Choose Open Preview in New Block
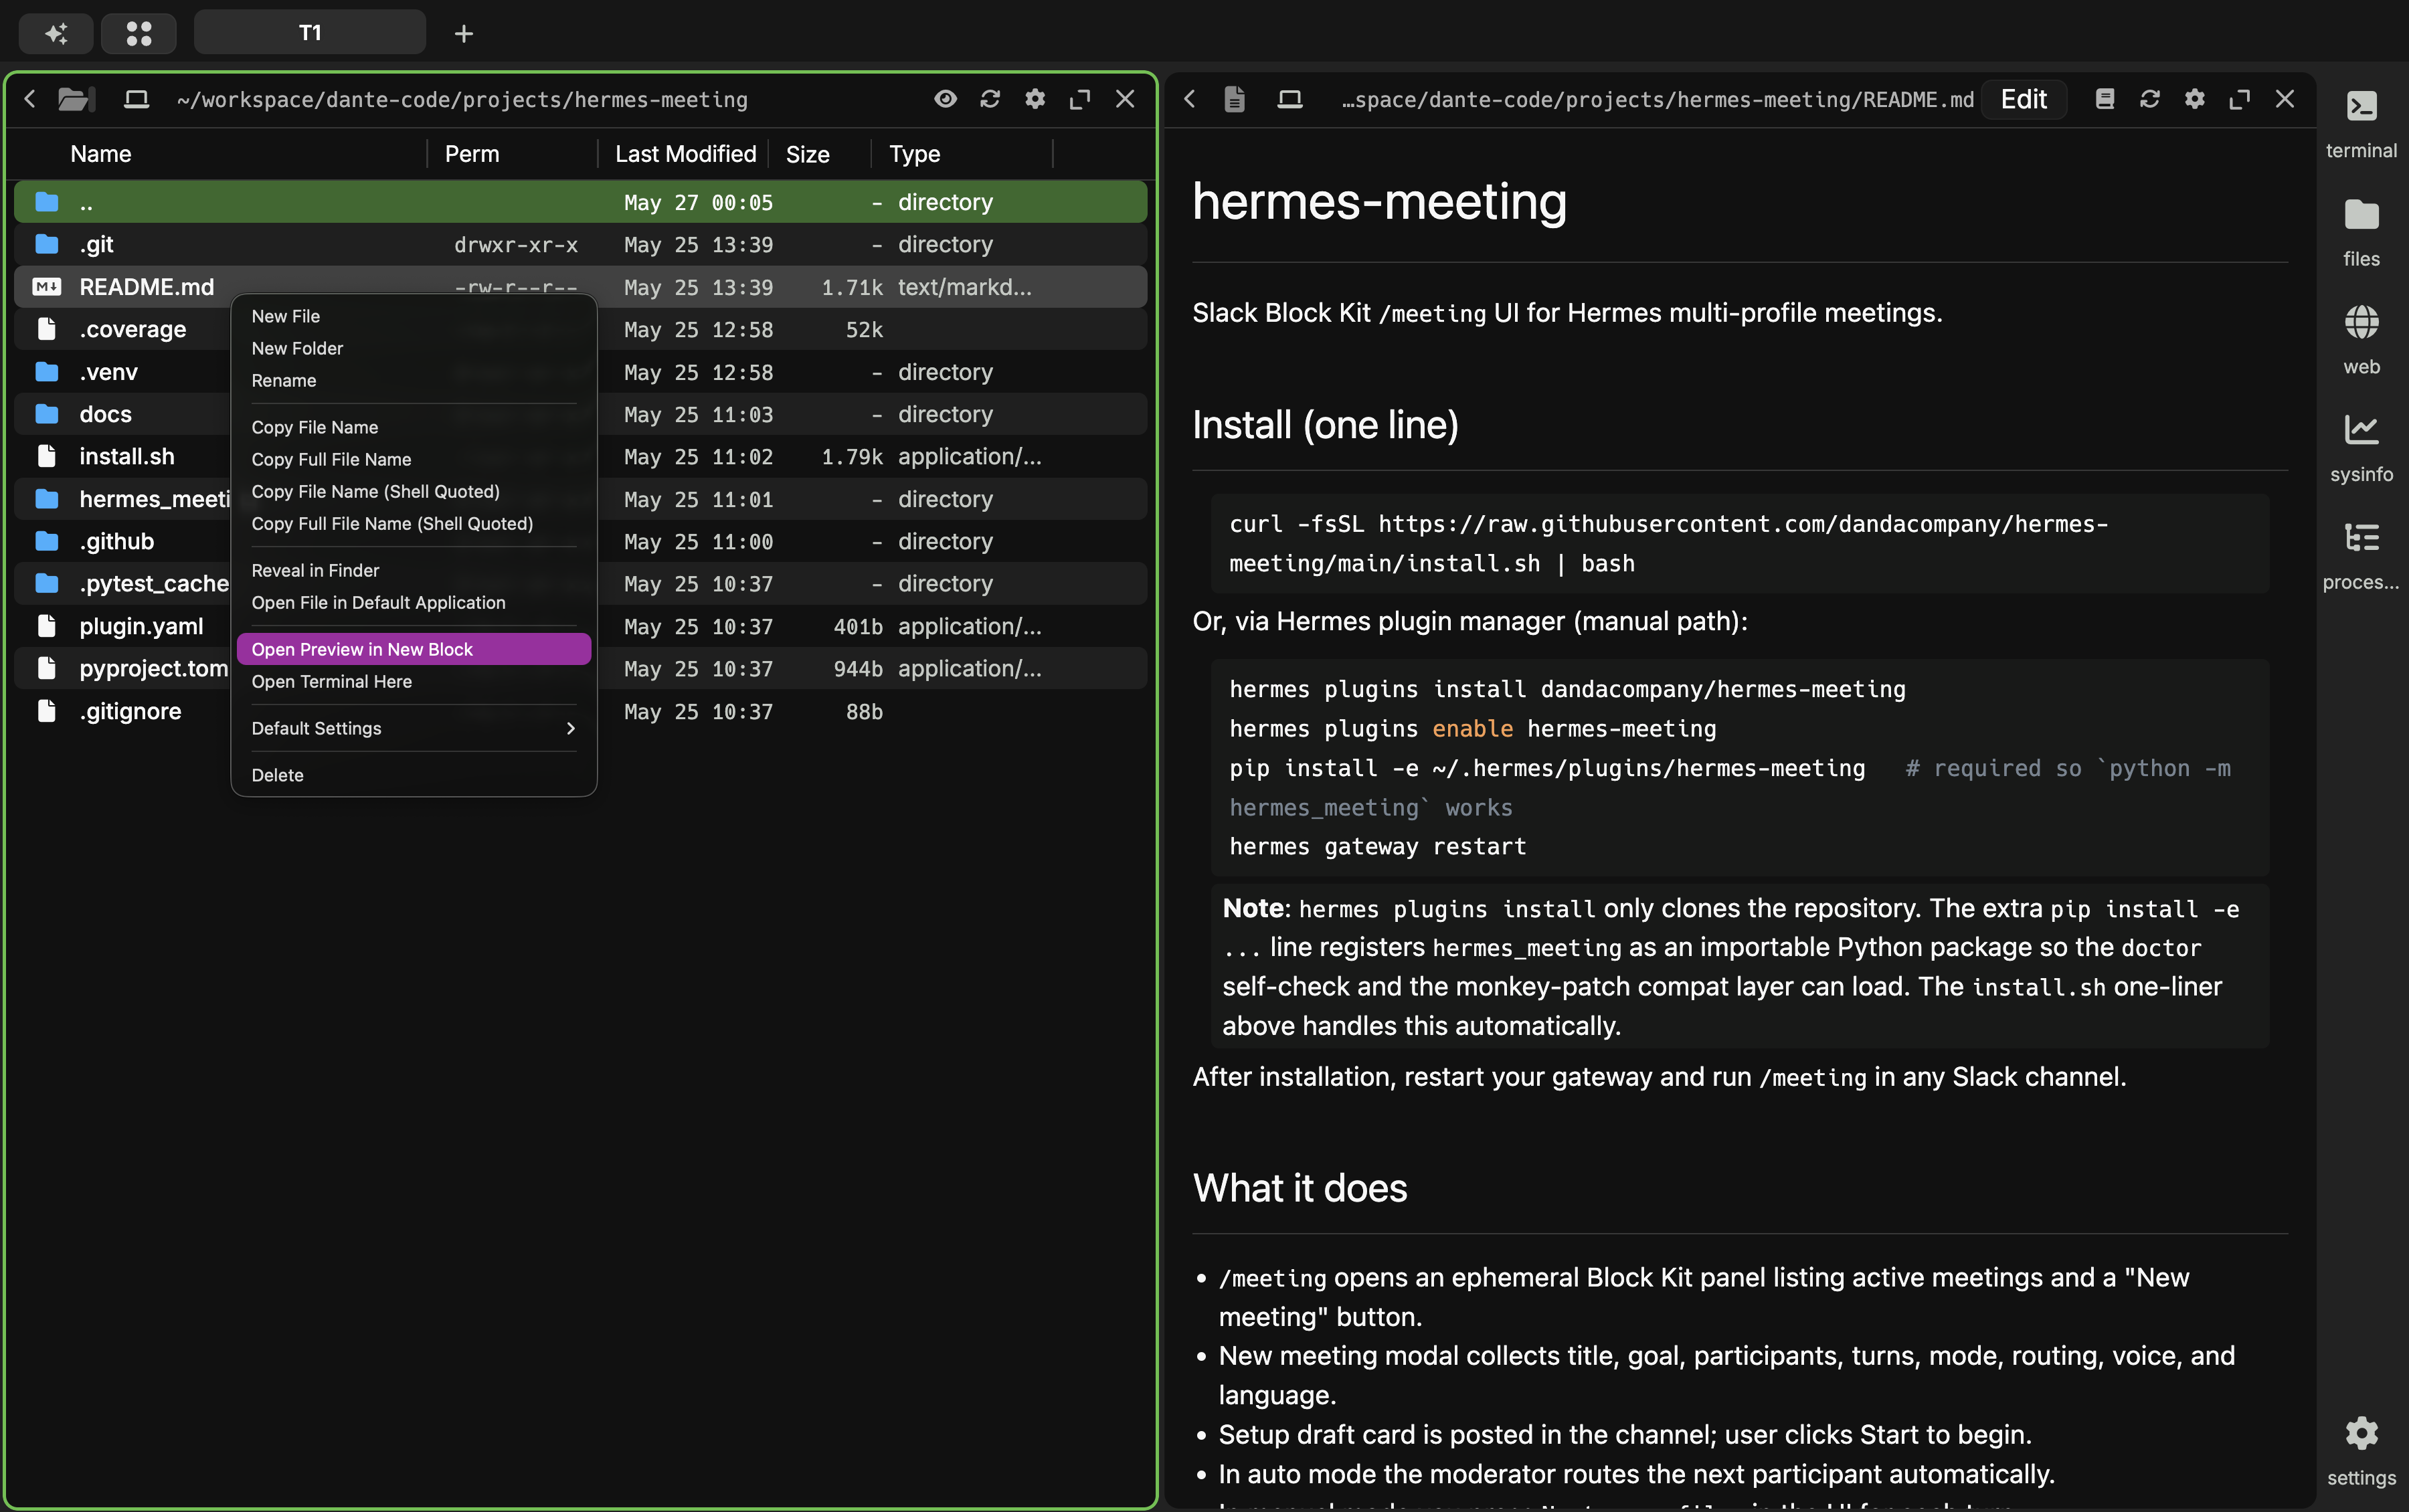Viewport: 2409px width, 1512px height. coord(414,649)
